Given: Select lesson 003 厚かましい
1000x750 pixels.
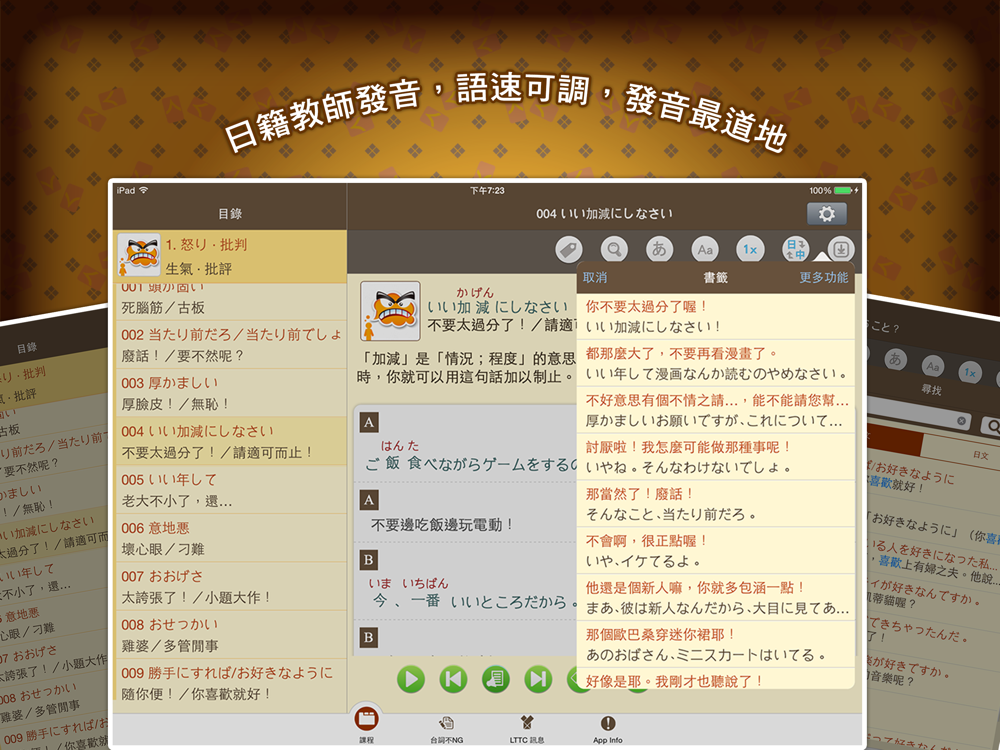Looking at the screenshot, I should click(230, 393).
